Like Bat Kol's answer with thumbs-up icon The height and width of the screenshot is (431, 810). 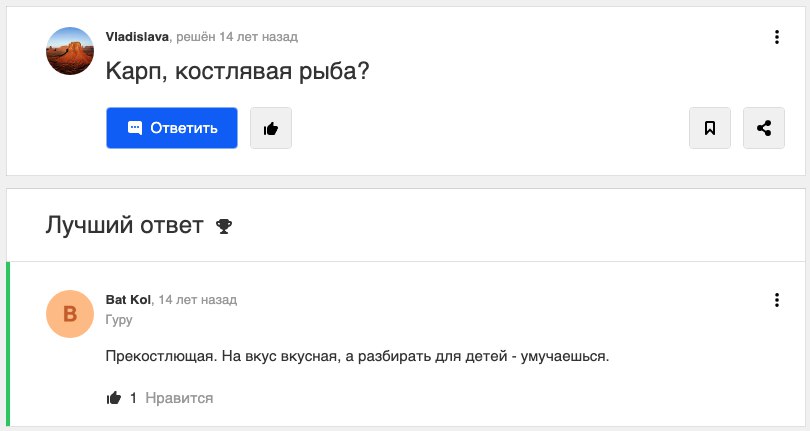(x=114, y=397)
